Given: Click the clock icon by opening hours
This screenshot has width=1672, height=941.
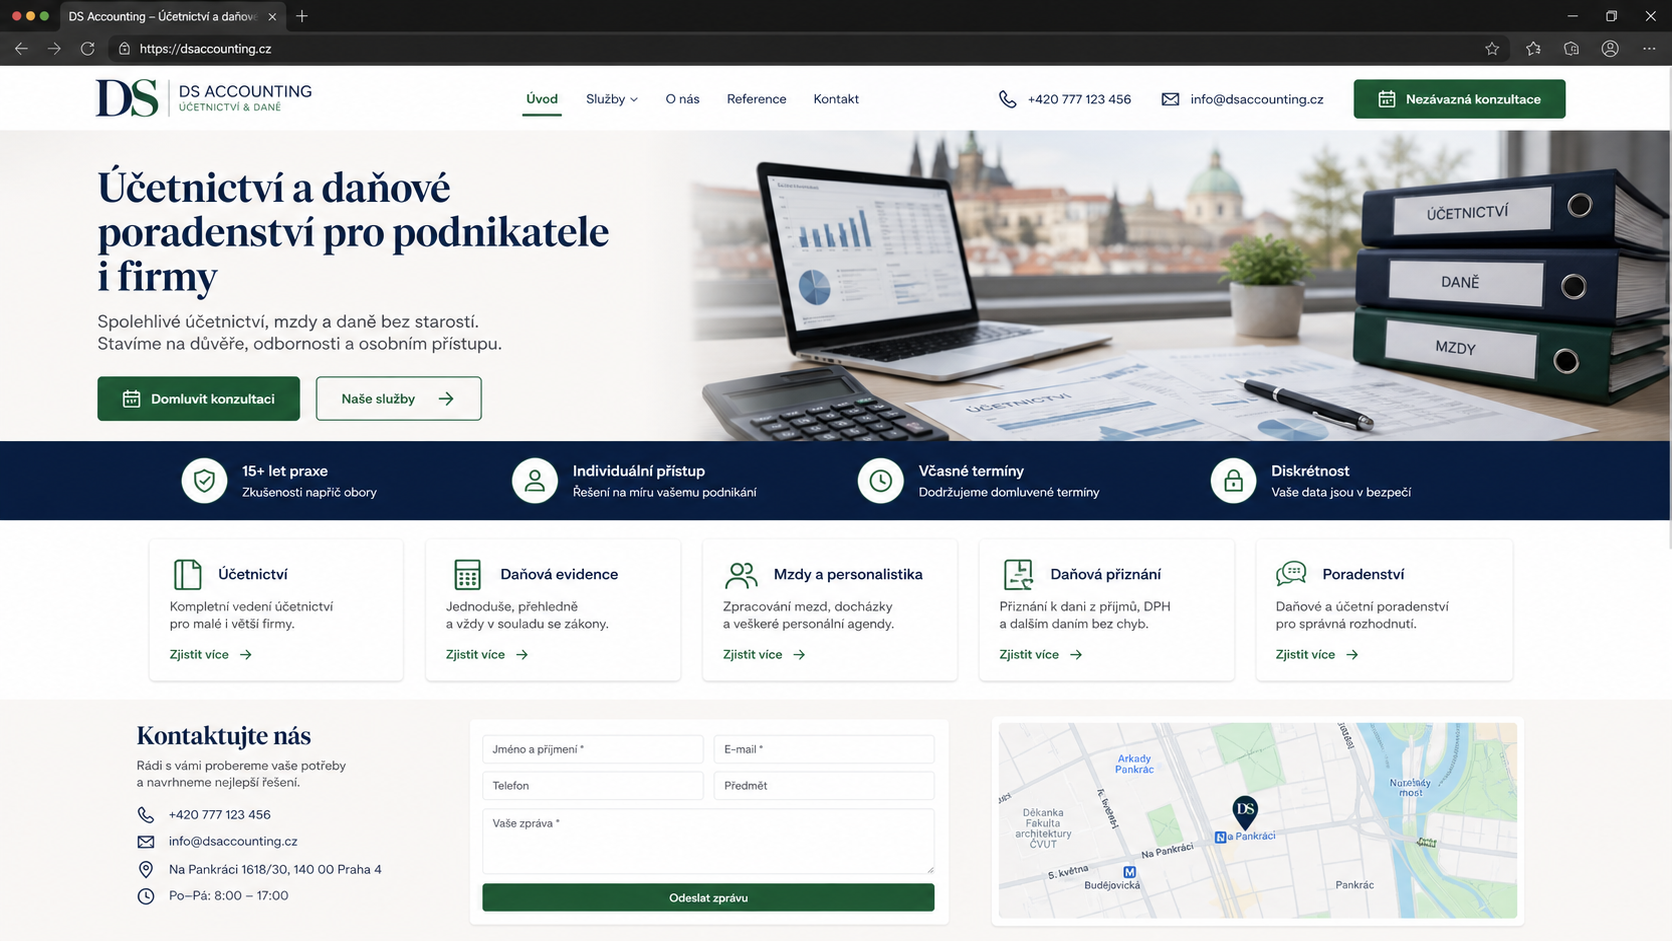Looking at the screenshot, I should pyautogui.click(x=146, y=896).
